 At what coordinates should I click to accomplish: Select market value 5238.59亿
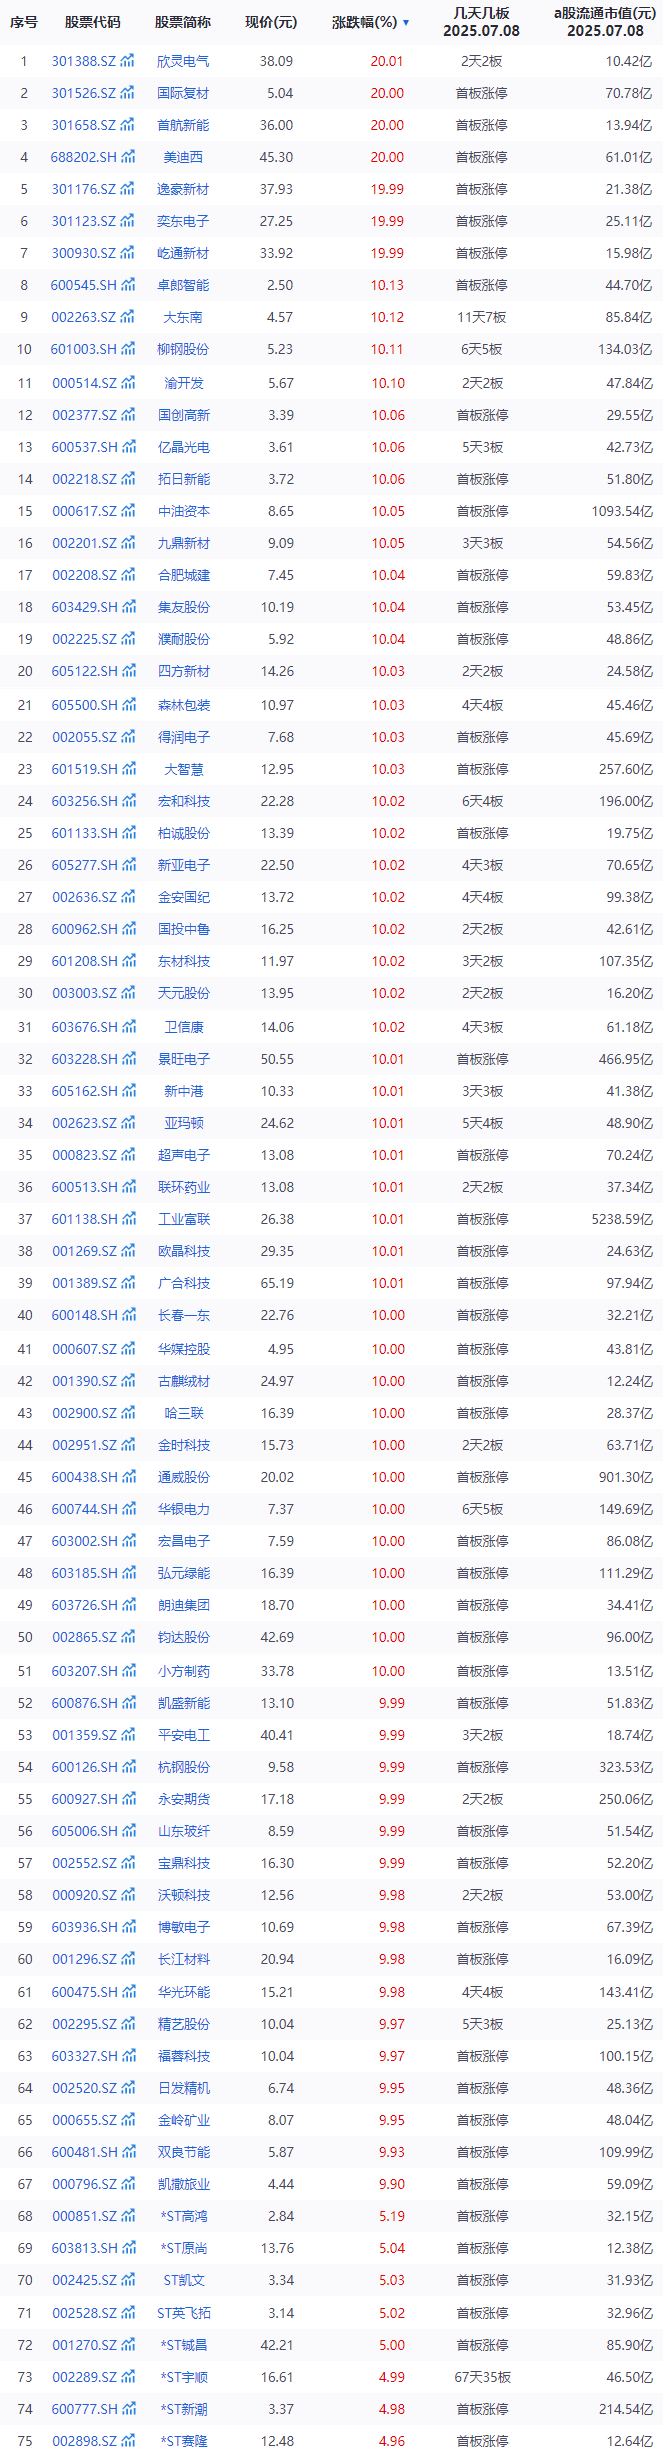[x=620, y=1219]
